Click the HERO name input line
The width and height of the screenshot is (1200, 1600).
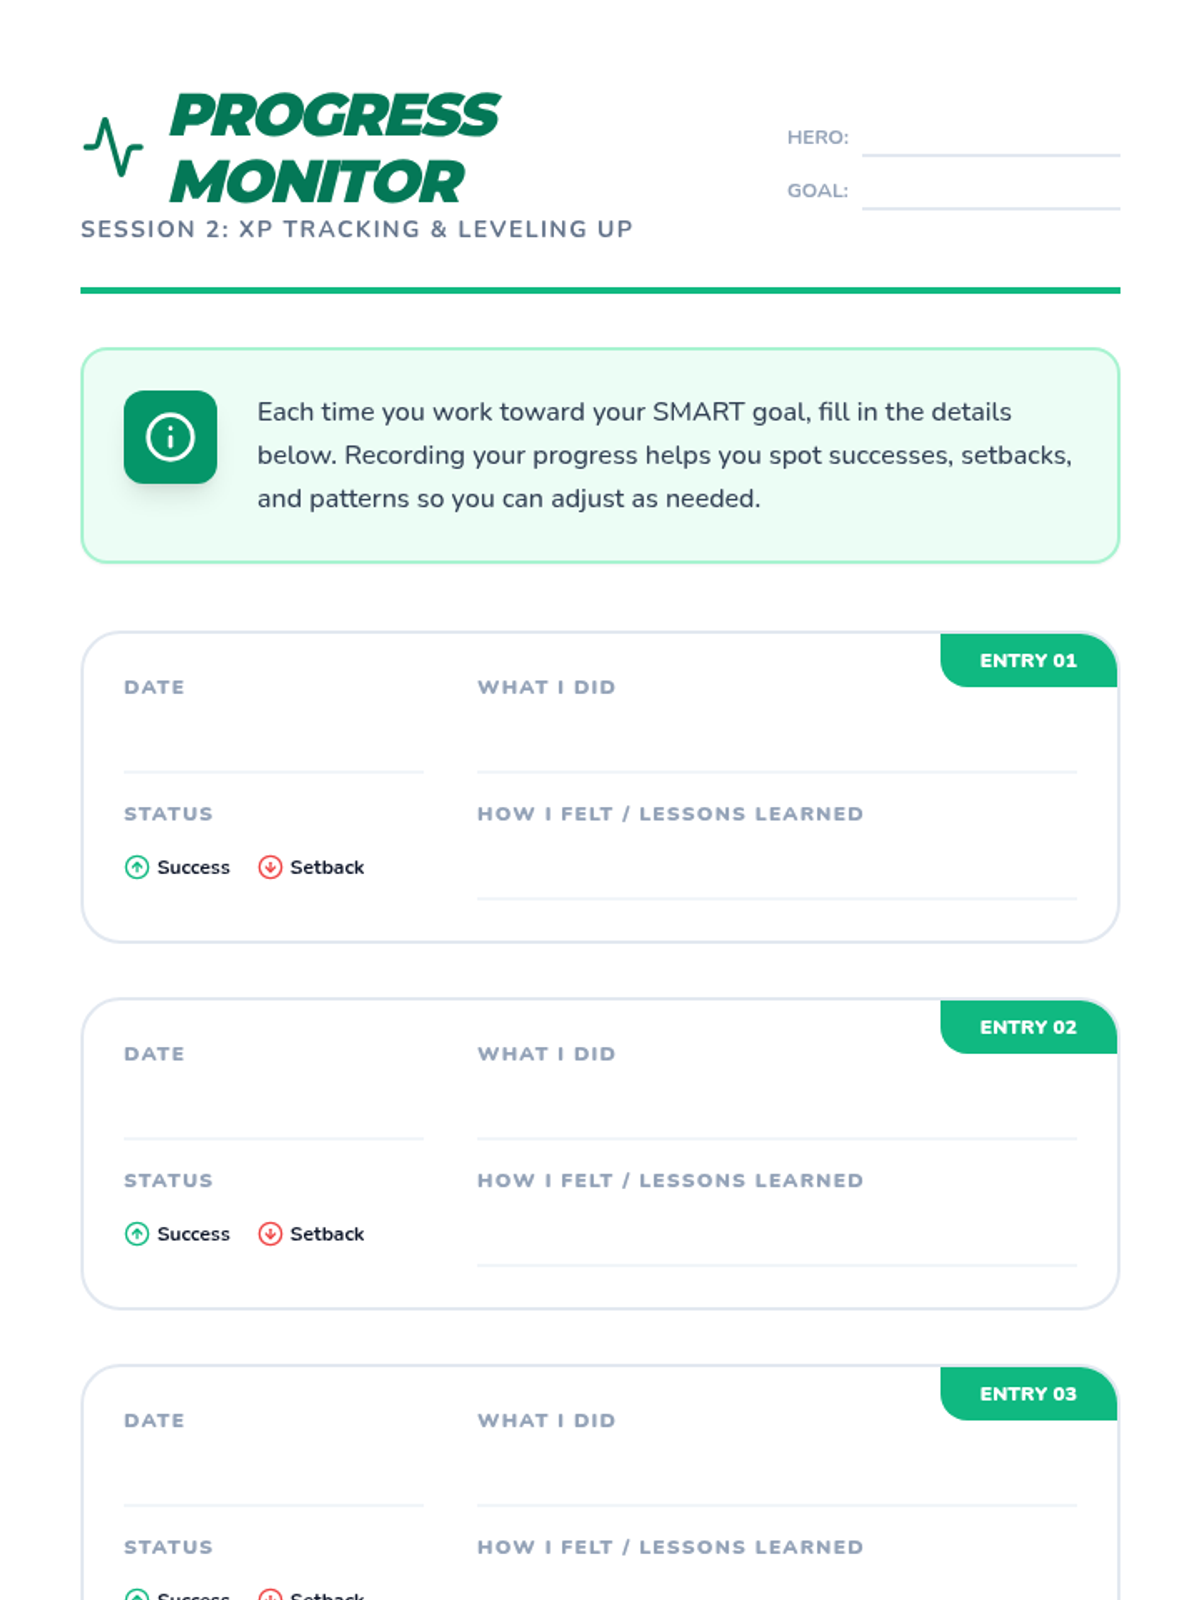click(990, 140)
